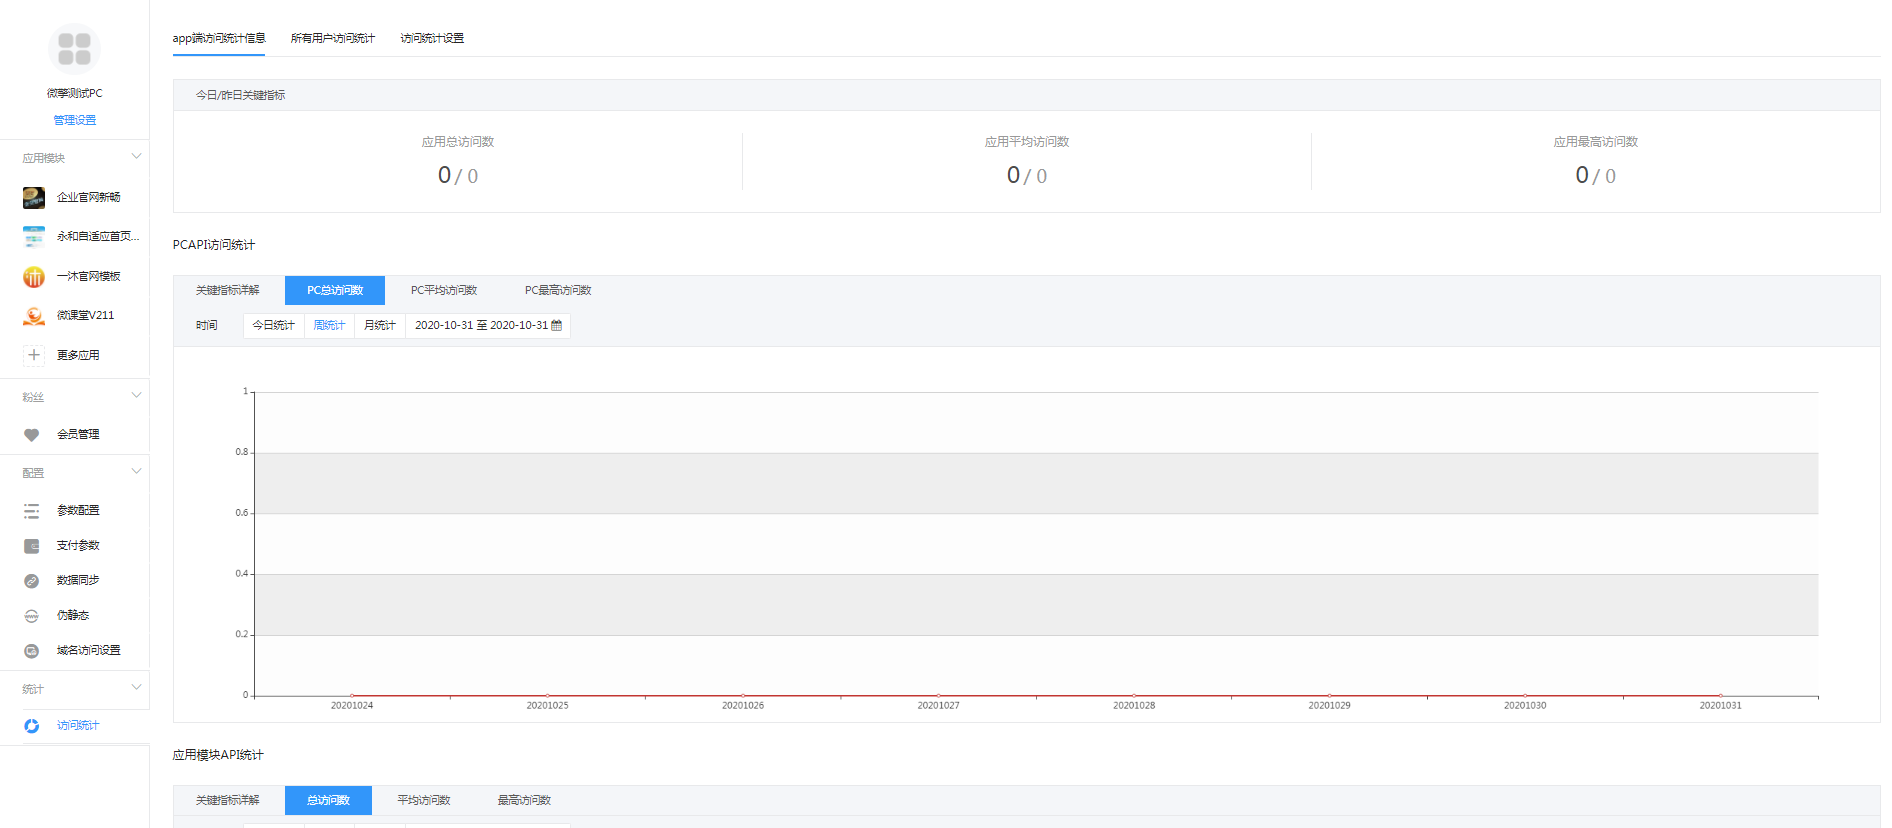This screenshot has height=828, width=1892.
Task: Open 数据同步 menu text
Action: [x=78, y=580]
